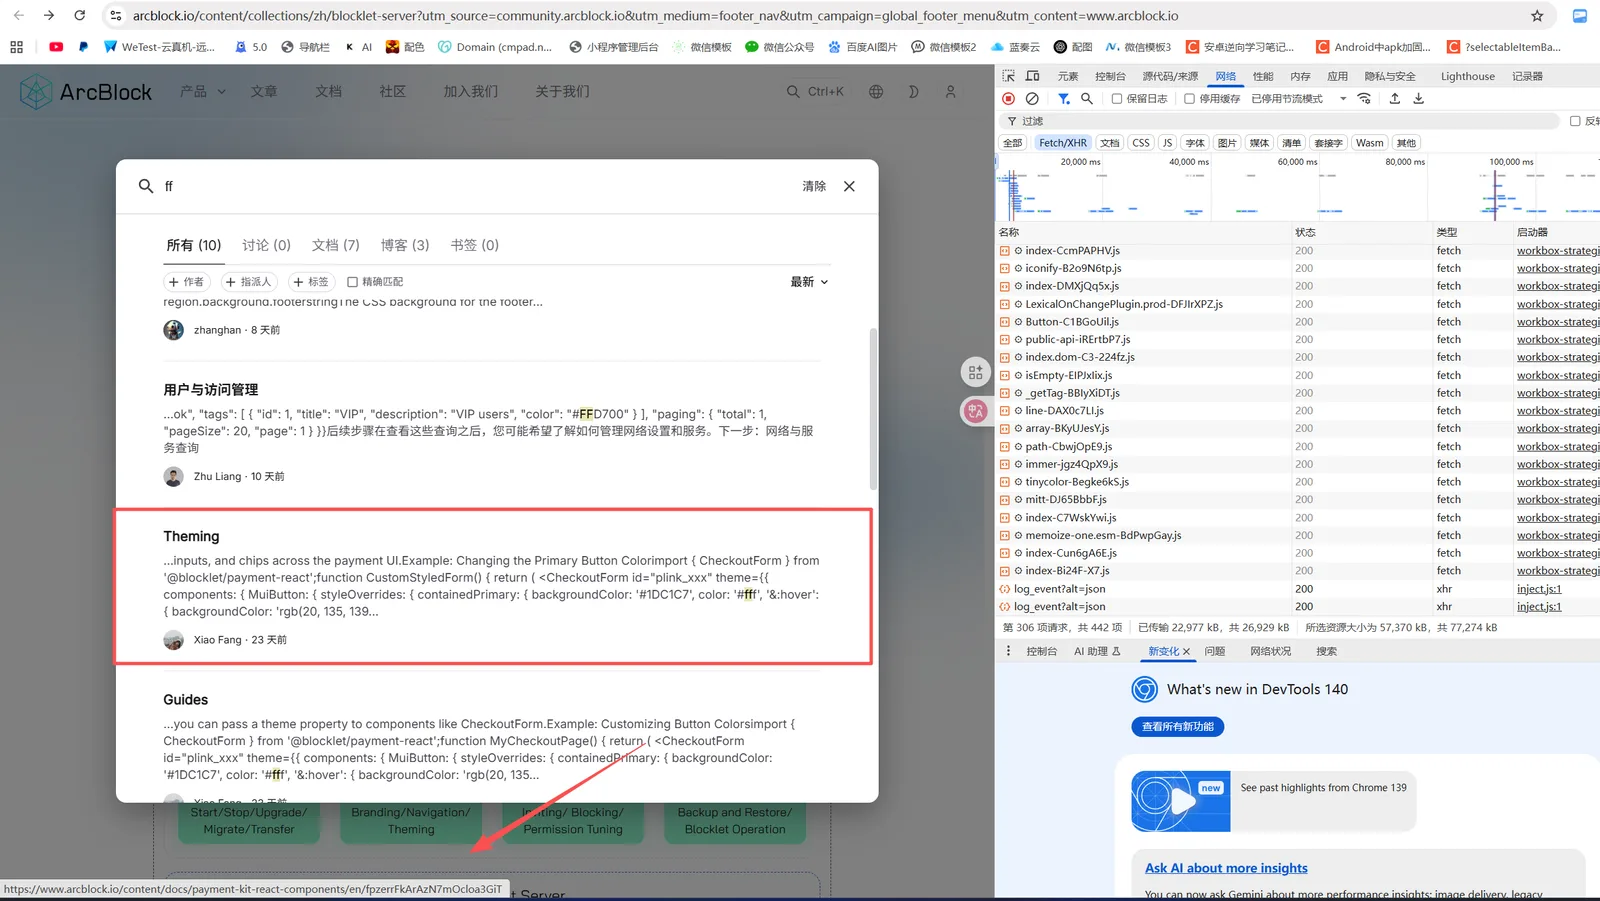Click the DevTools inspect element picker icon
The image size is (1600, 901).
click(1009, 76)
